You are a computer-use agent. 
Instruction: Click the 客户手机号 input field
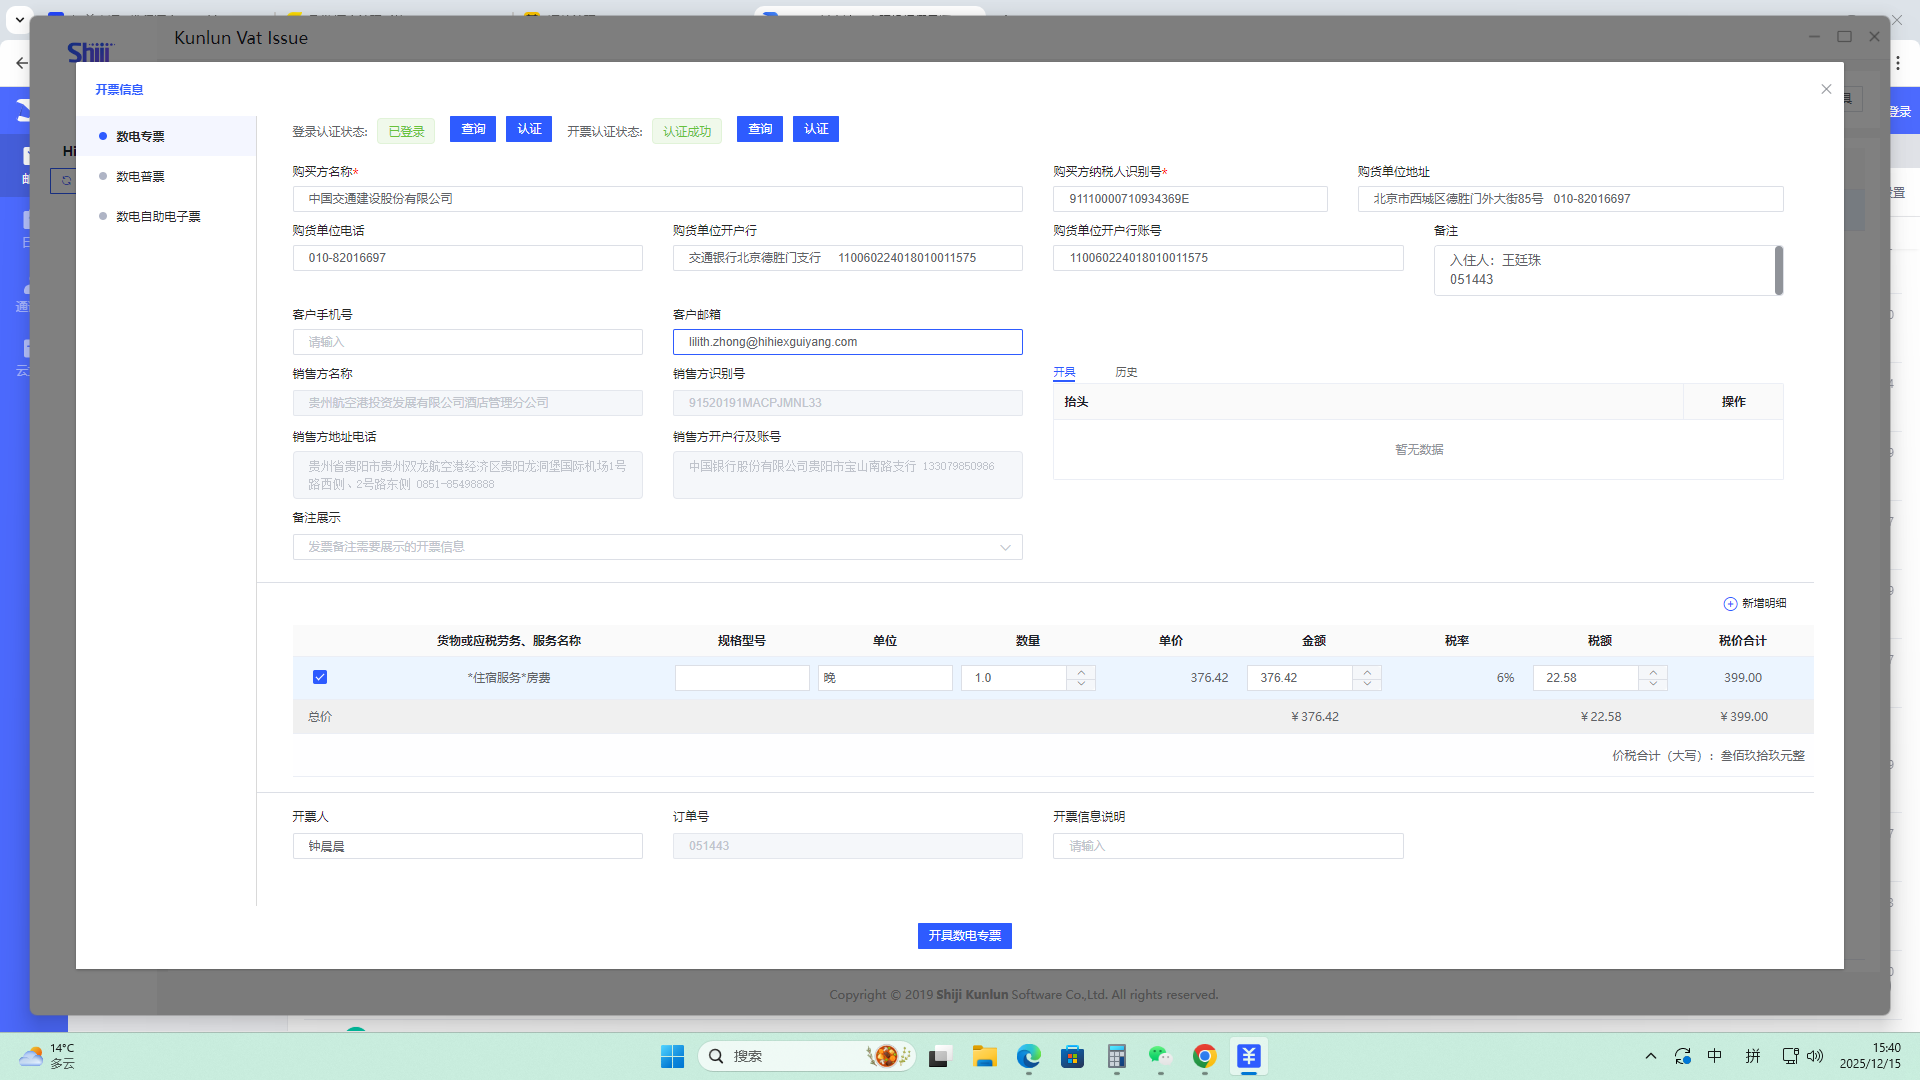pyautogui.click(x=467, y=342)
